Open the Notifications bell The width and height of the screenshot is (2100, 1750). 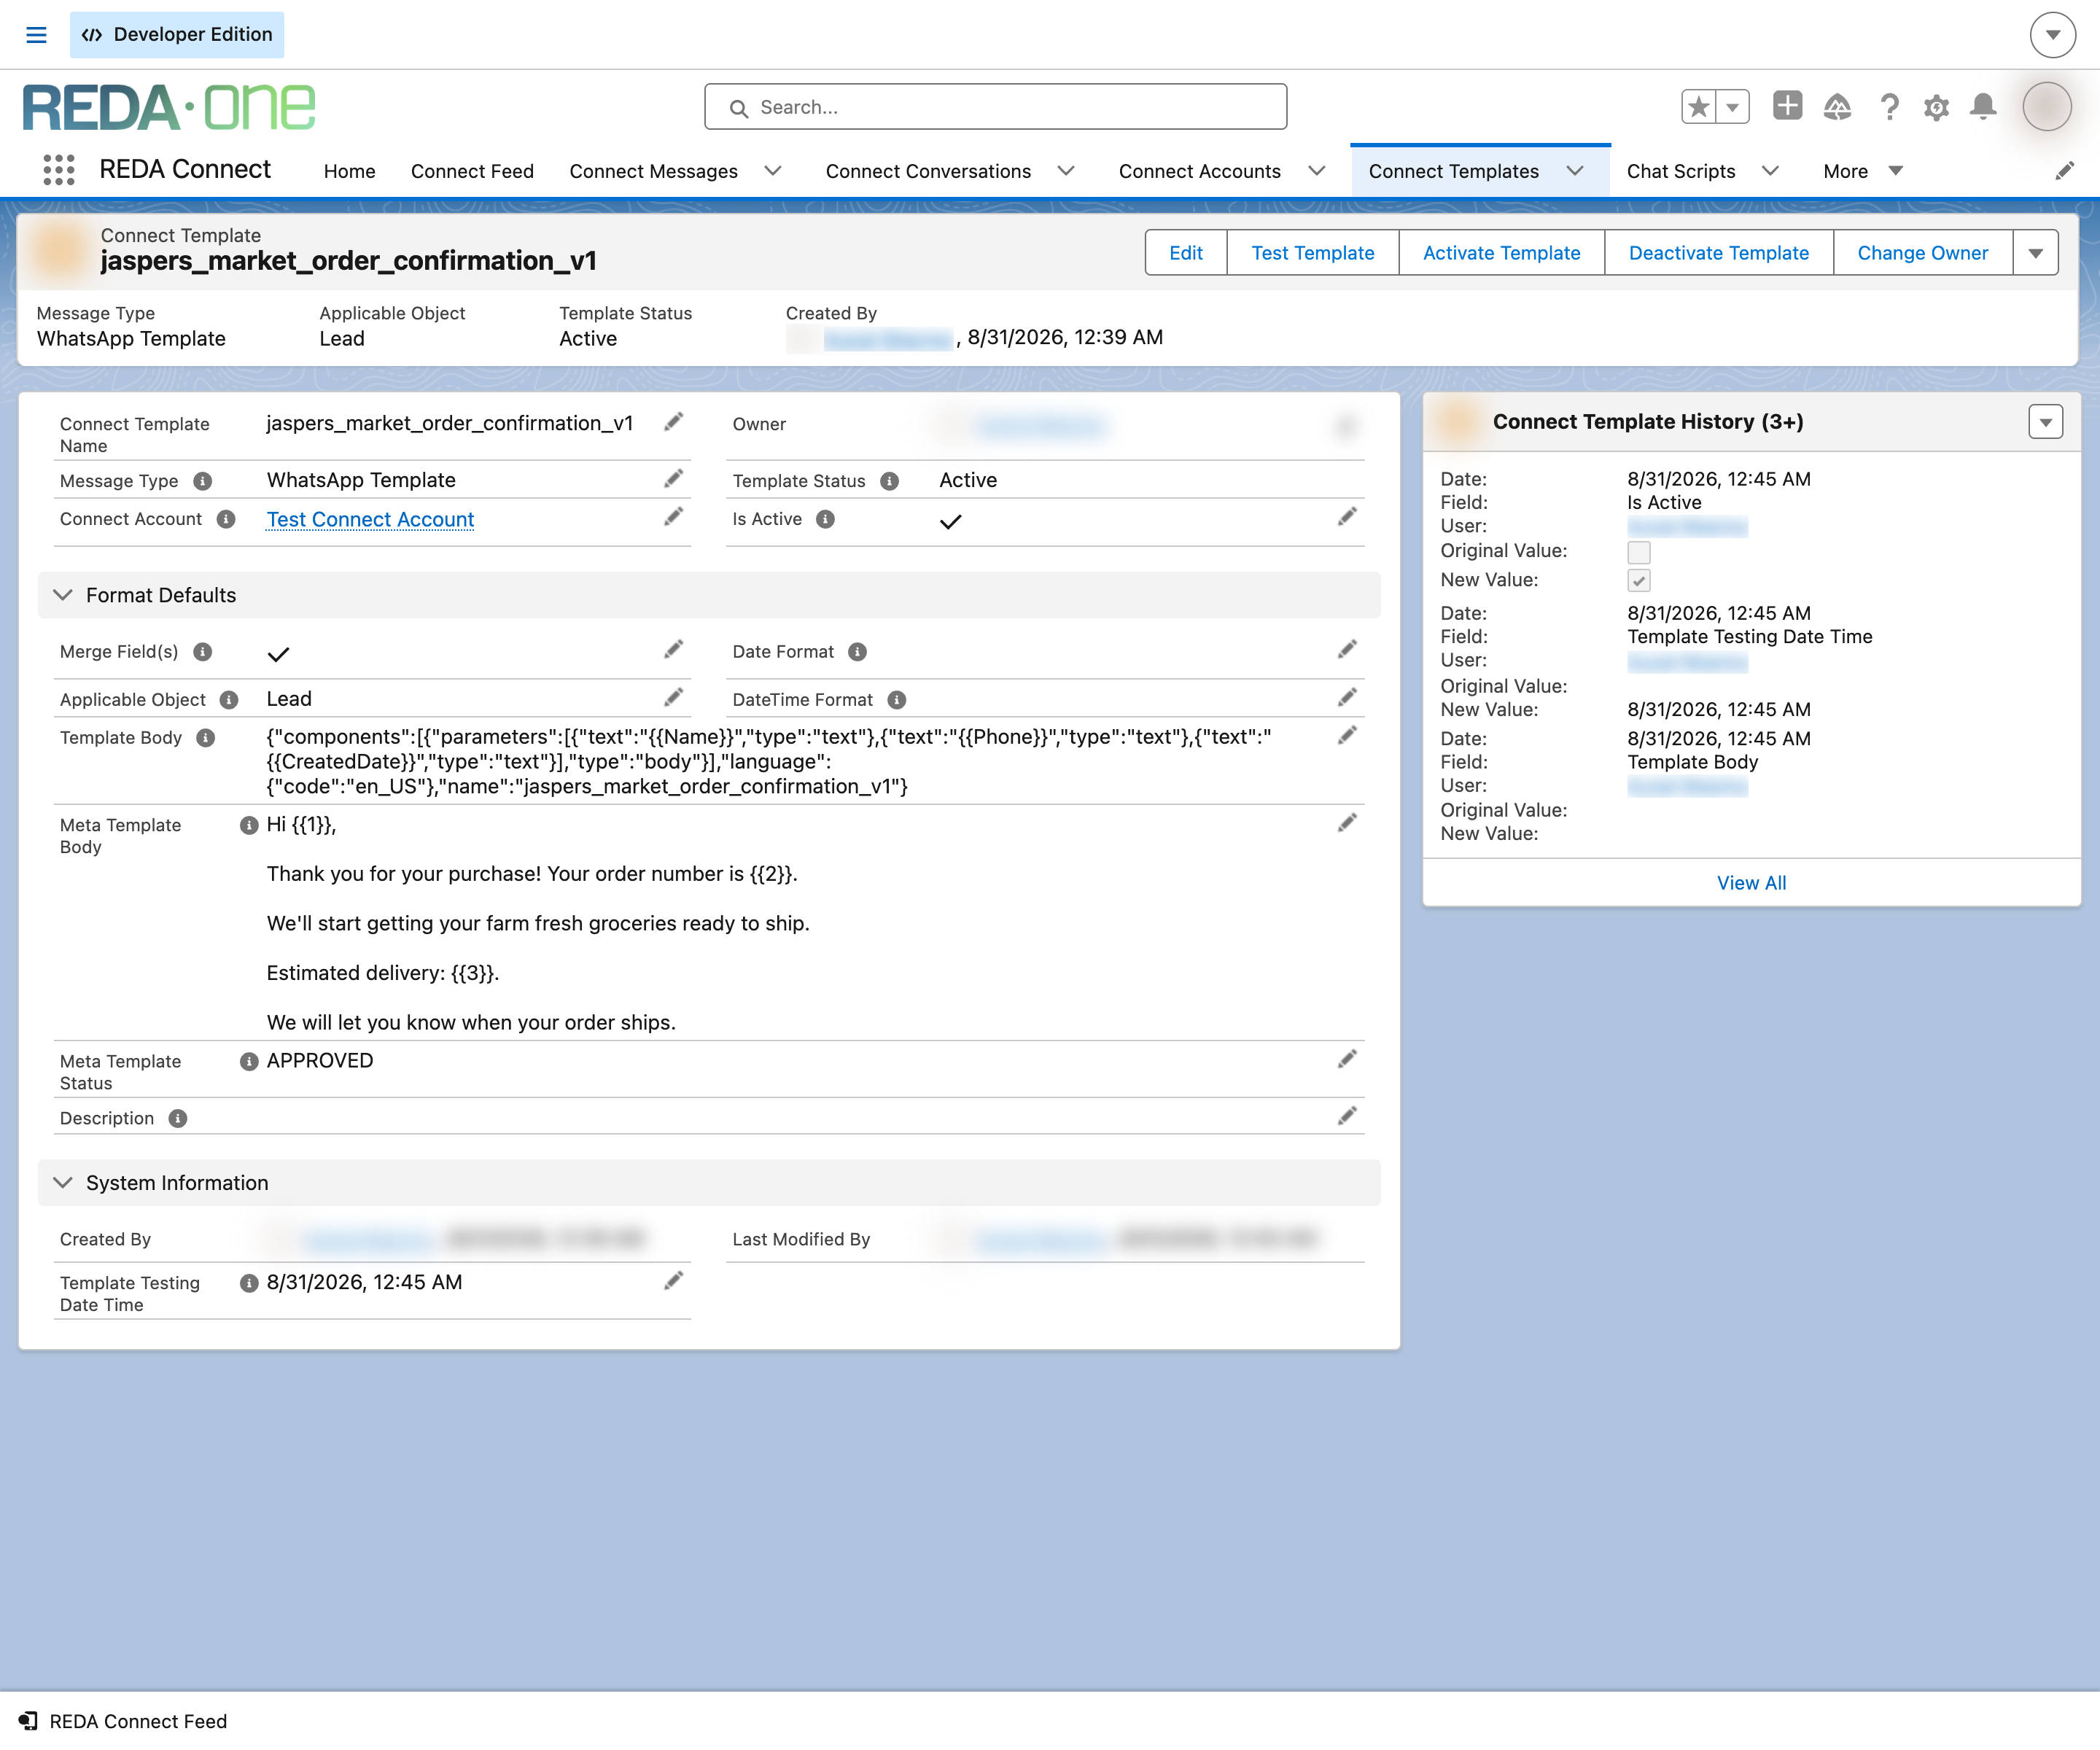click(1983, 106)
